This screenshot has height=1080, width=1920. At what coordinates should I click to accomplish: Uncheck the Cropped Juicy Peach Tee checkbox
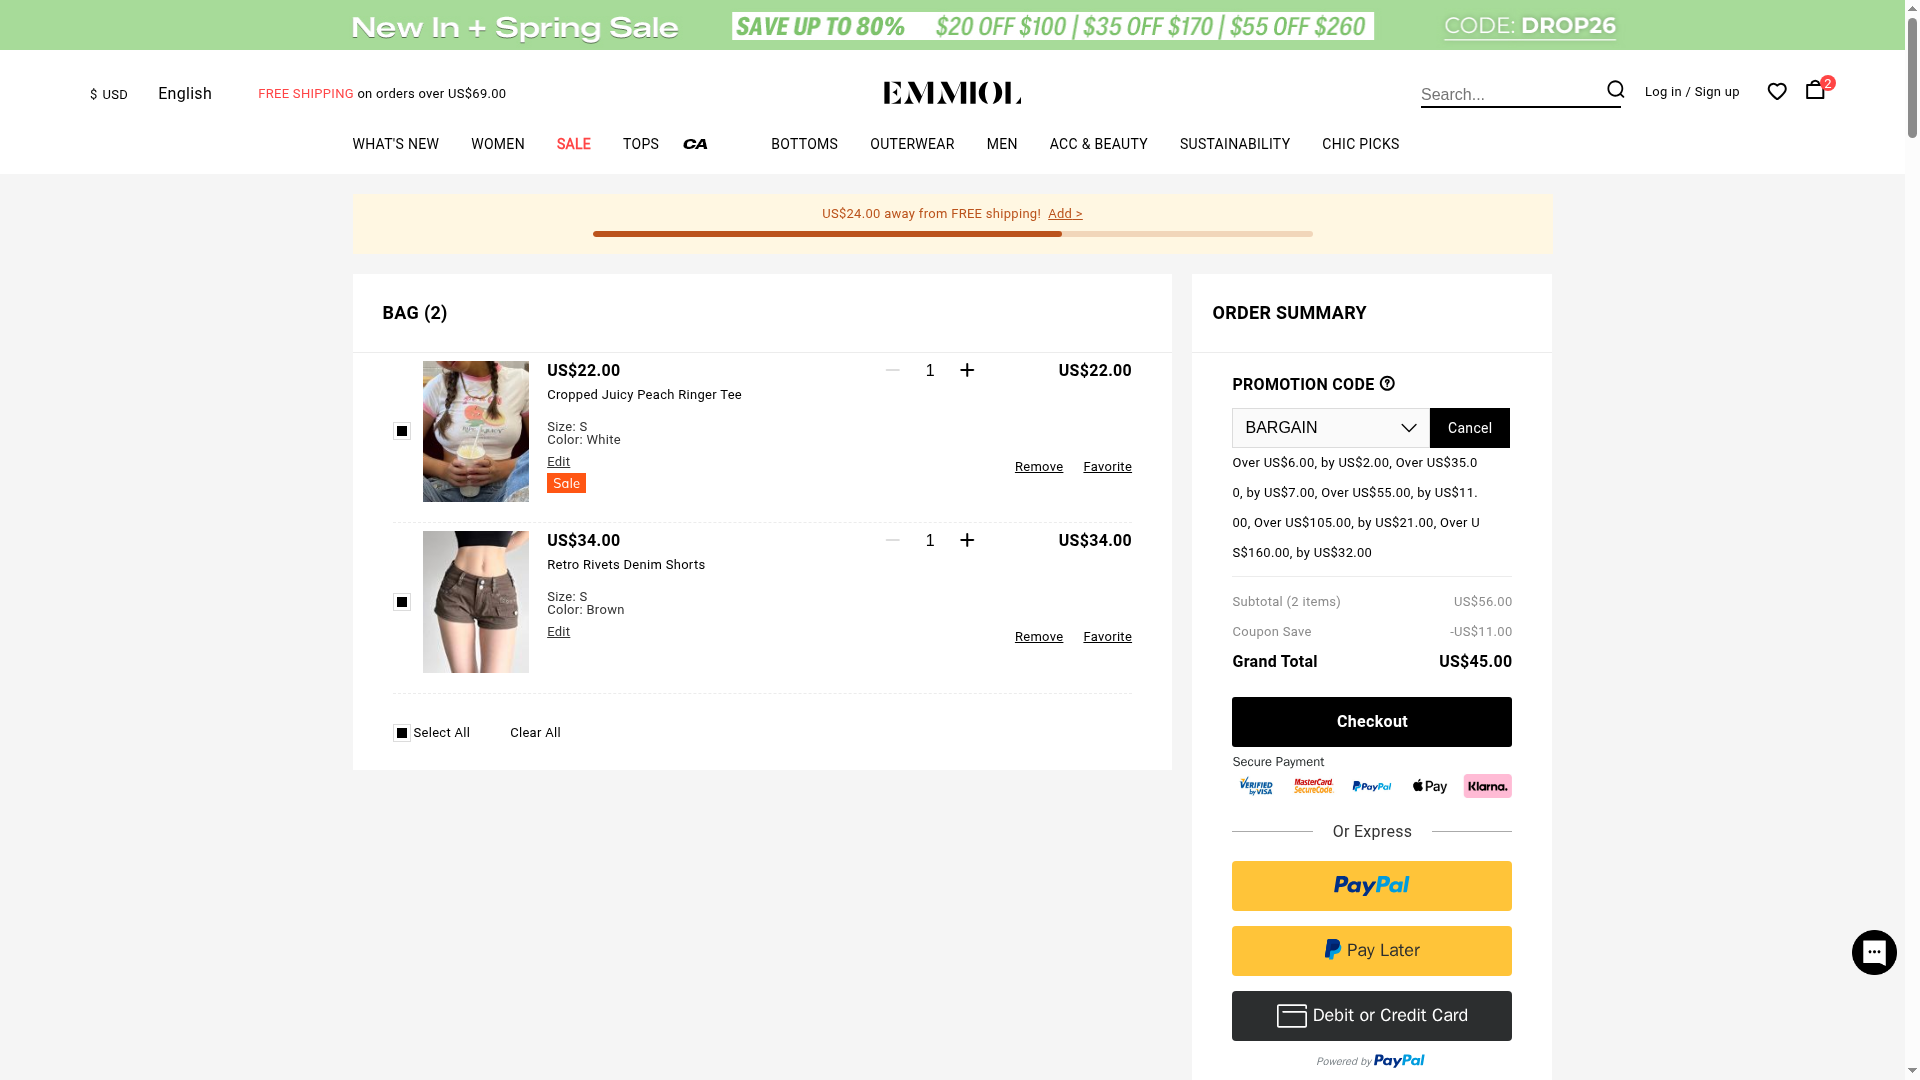402,431
